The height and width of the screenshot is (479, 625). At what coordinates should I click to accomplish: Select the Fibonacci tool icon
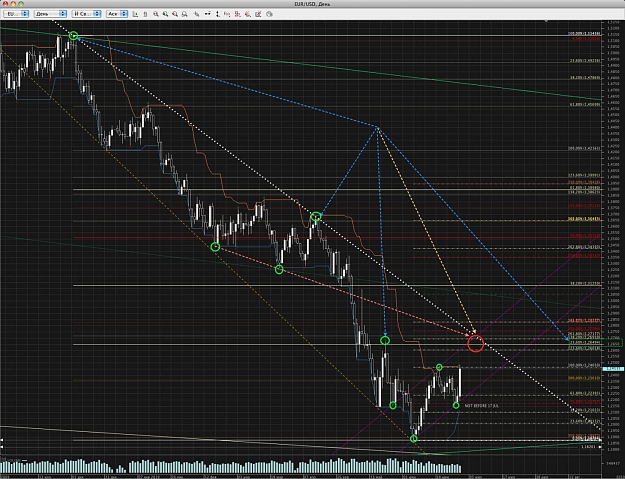[227, 14]
